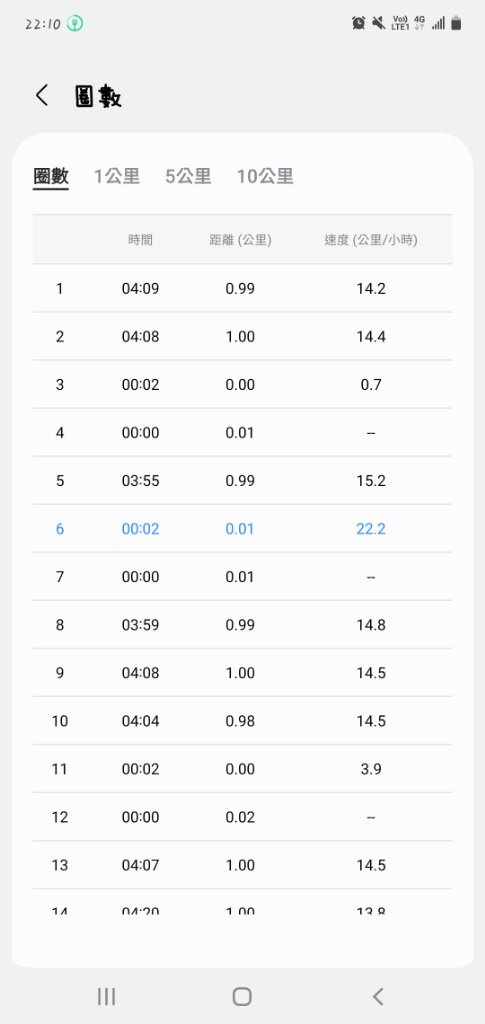Select lap 13 row with 04:07
485x1024 pixels.
point(242,865)
